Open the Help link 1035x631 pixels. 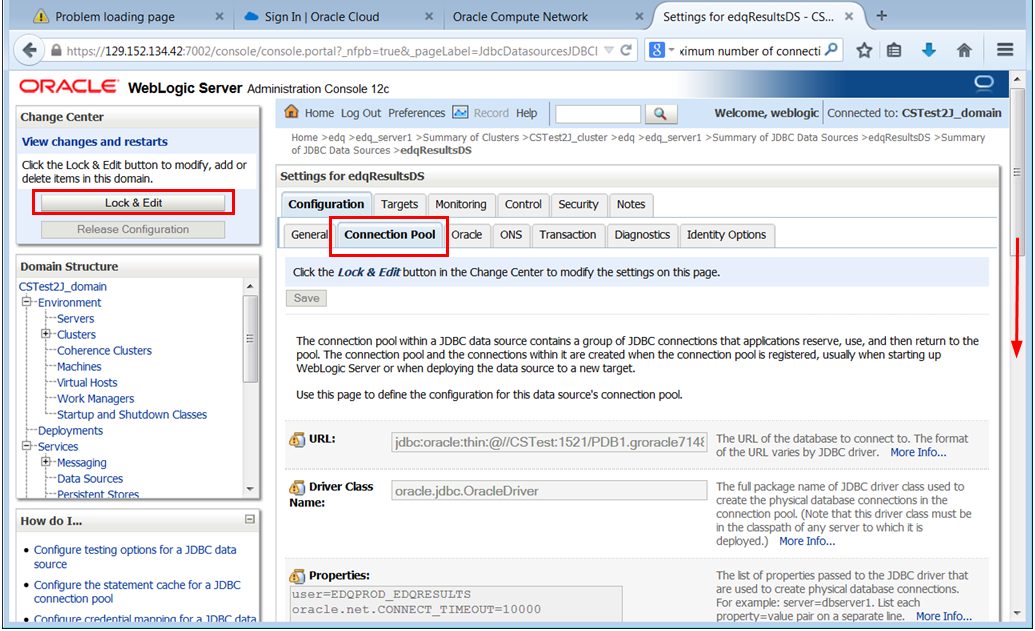(x=527, y=113)
